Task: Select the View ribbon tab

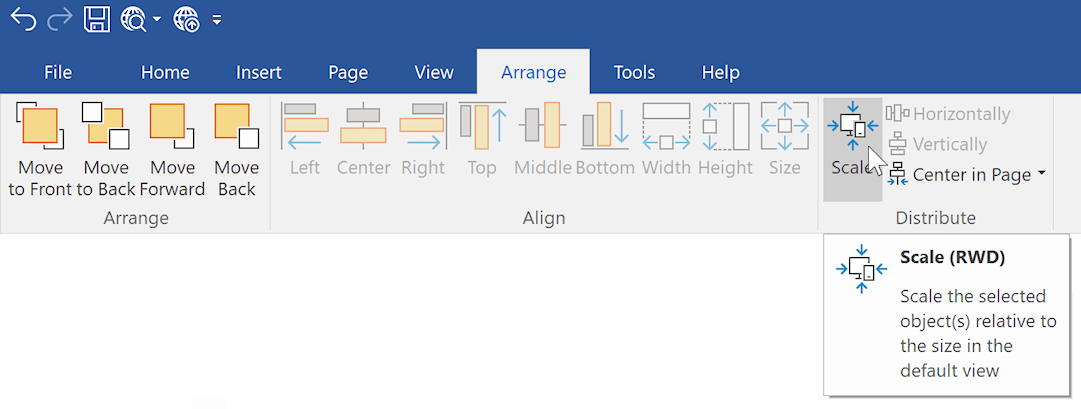Action: pyautogui.click(x=434, y=72)
